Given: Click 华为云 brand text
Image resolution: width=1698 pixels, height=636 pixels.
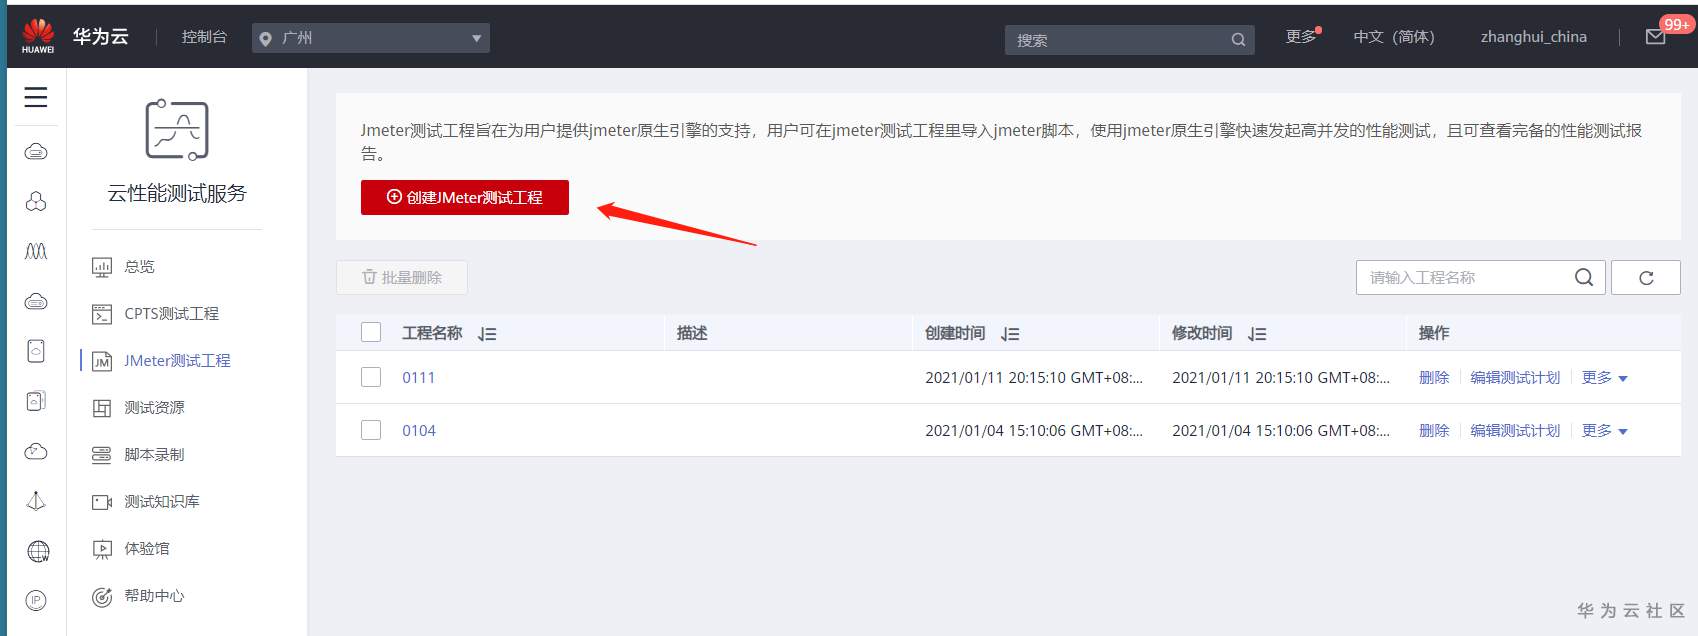Looking at the screenshot, I should click(100, 37).
